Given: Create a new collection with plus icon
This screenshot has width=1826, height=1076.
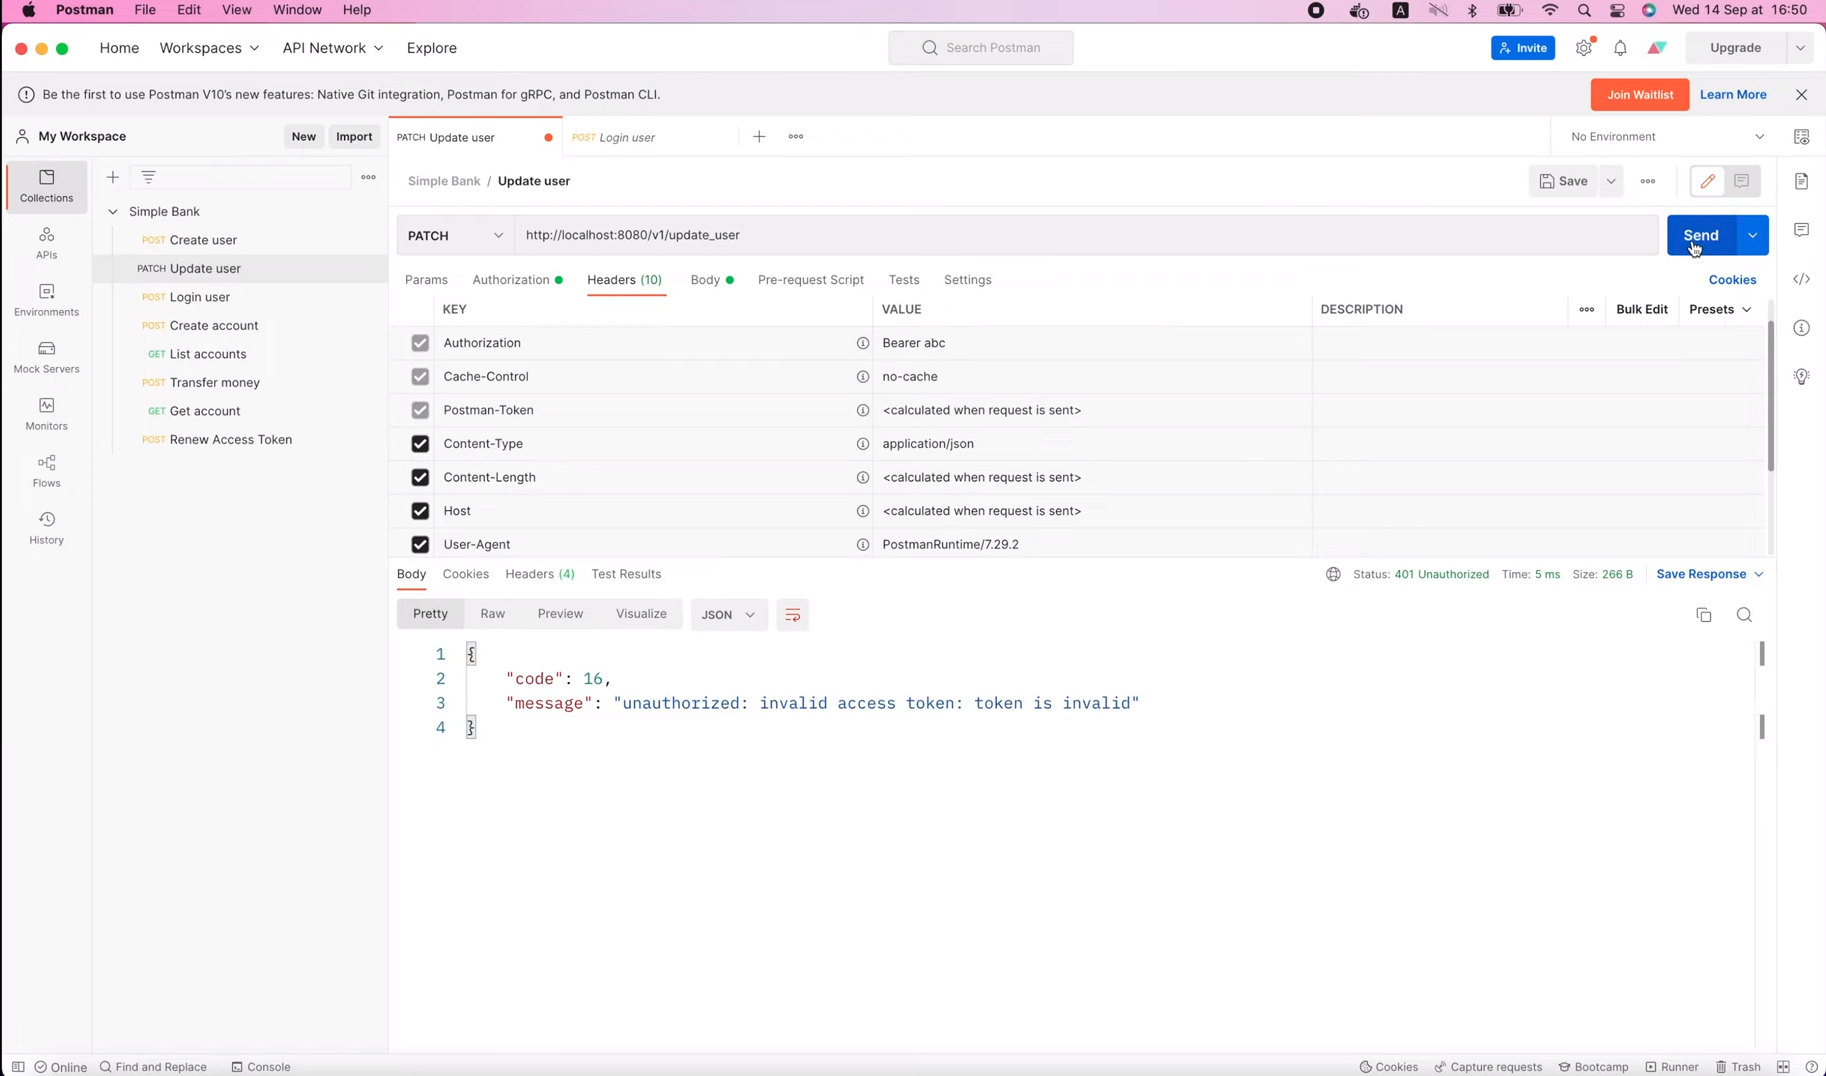Looking at the screenshot, I should (113, 177).
